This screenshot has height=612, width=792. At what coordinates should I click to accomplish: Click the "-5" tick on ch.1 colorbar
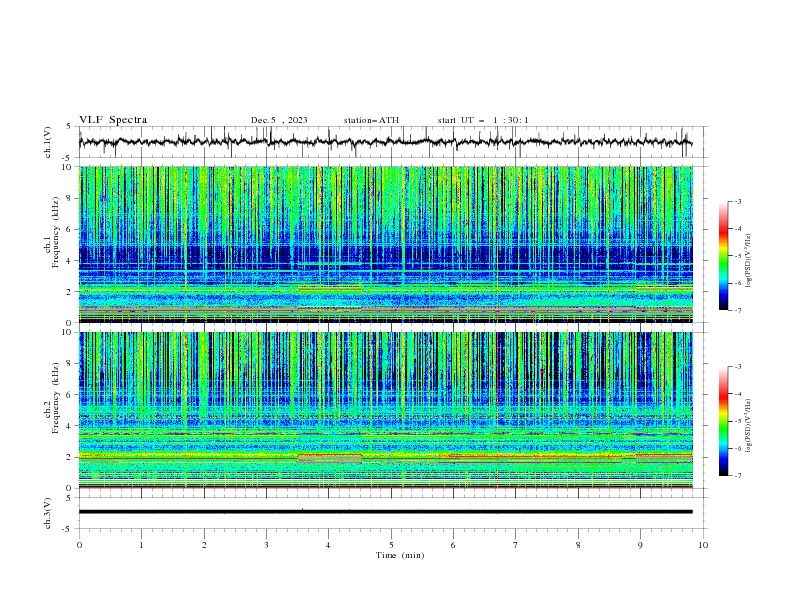[x=737, y=256]
